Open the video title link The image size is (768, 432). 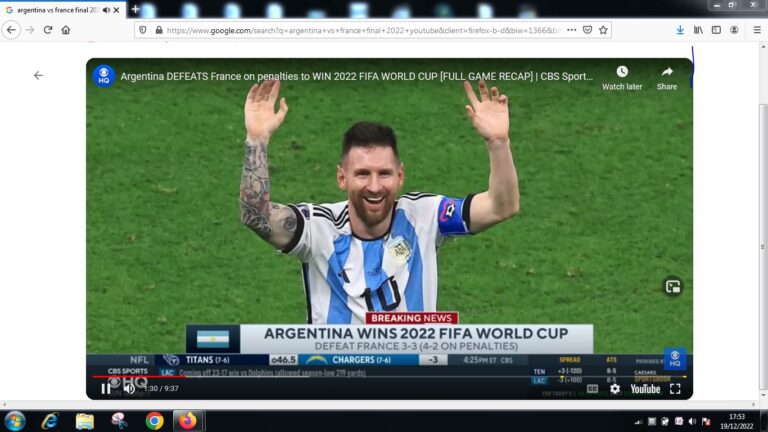pos(356,76)
